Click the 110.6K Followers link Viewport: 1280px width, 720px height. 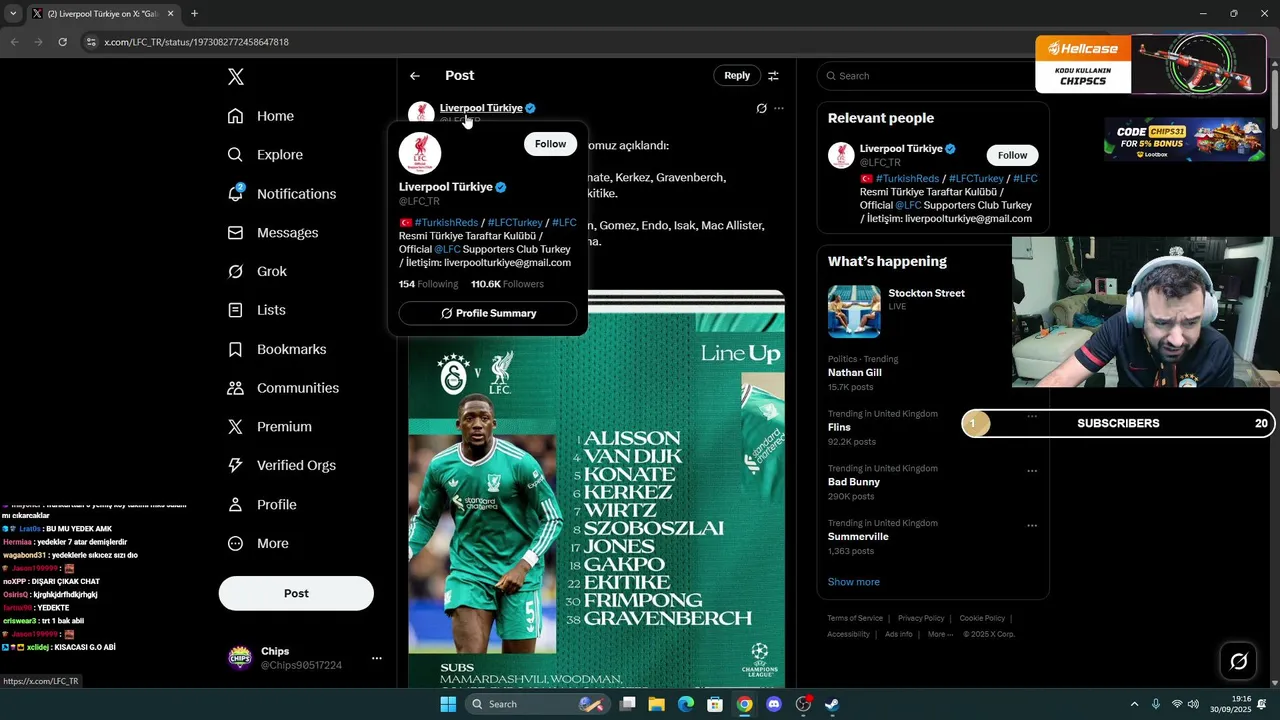[507, 284]
